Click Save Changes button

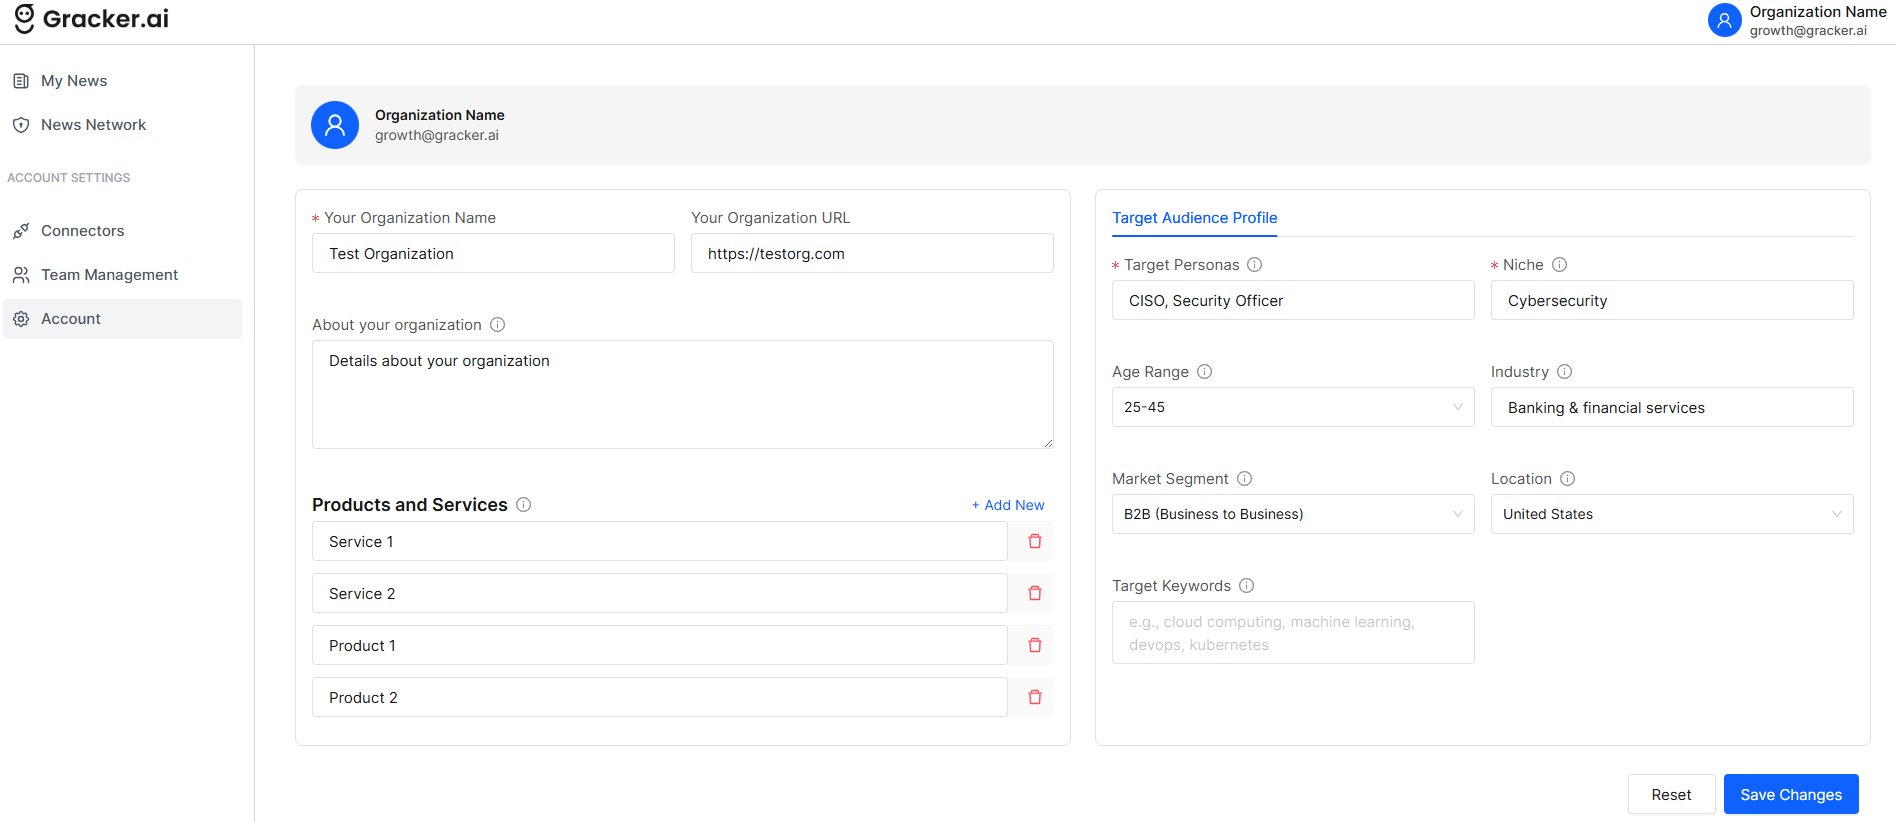point(1791,794)
